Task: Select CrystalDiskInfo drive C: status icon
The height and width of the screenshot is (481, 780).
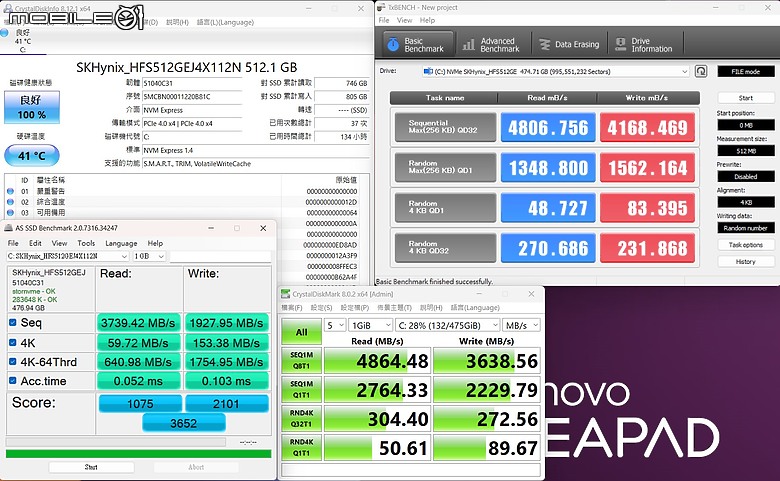Action: coord(4,33)
